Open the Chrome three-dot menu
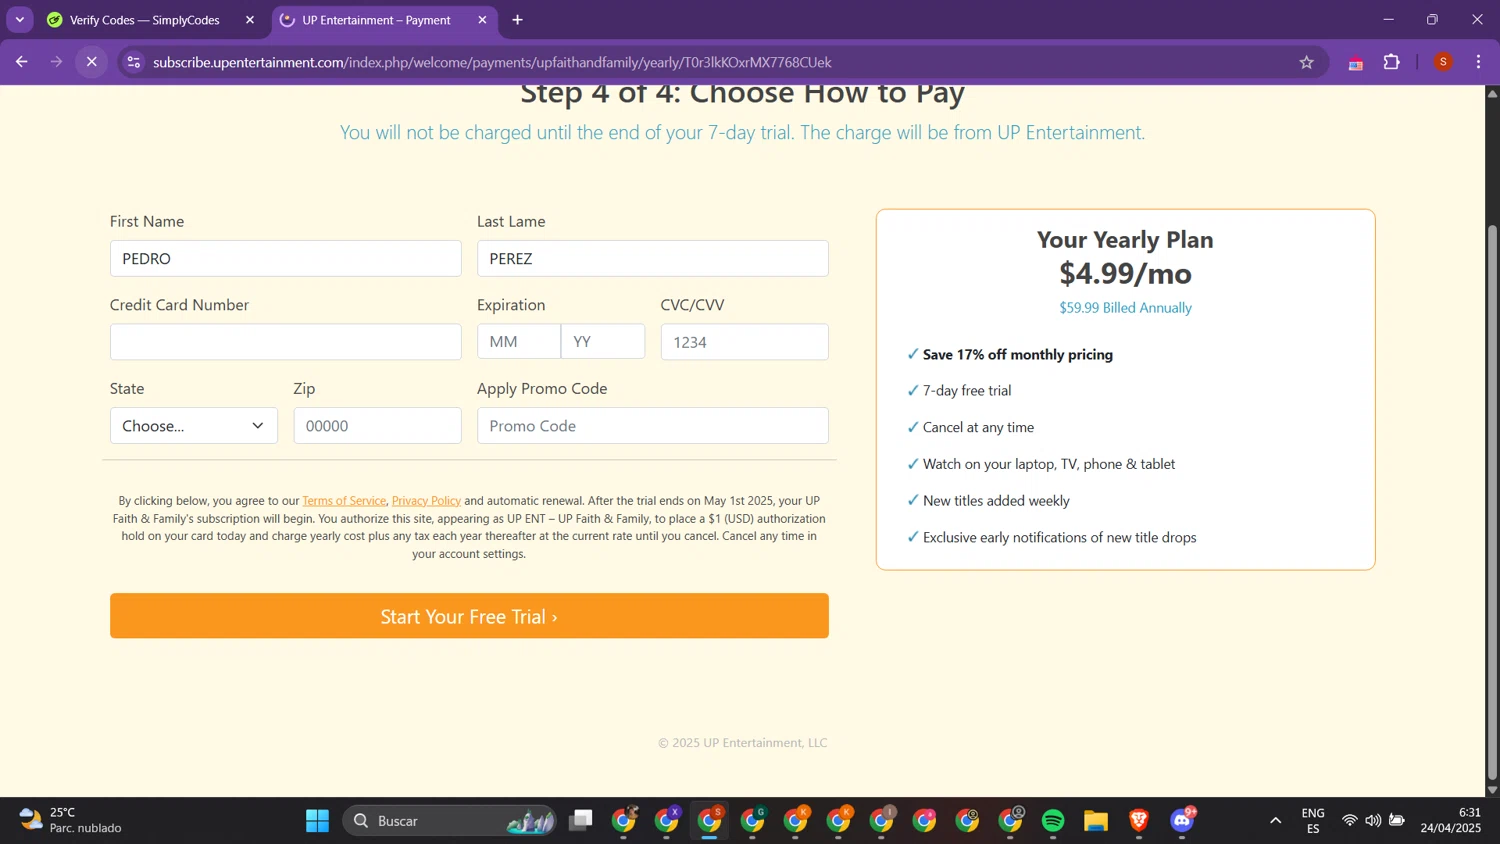This screenshot has height=844, width=1500. [x=1478, y=62]
